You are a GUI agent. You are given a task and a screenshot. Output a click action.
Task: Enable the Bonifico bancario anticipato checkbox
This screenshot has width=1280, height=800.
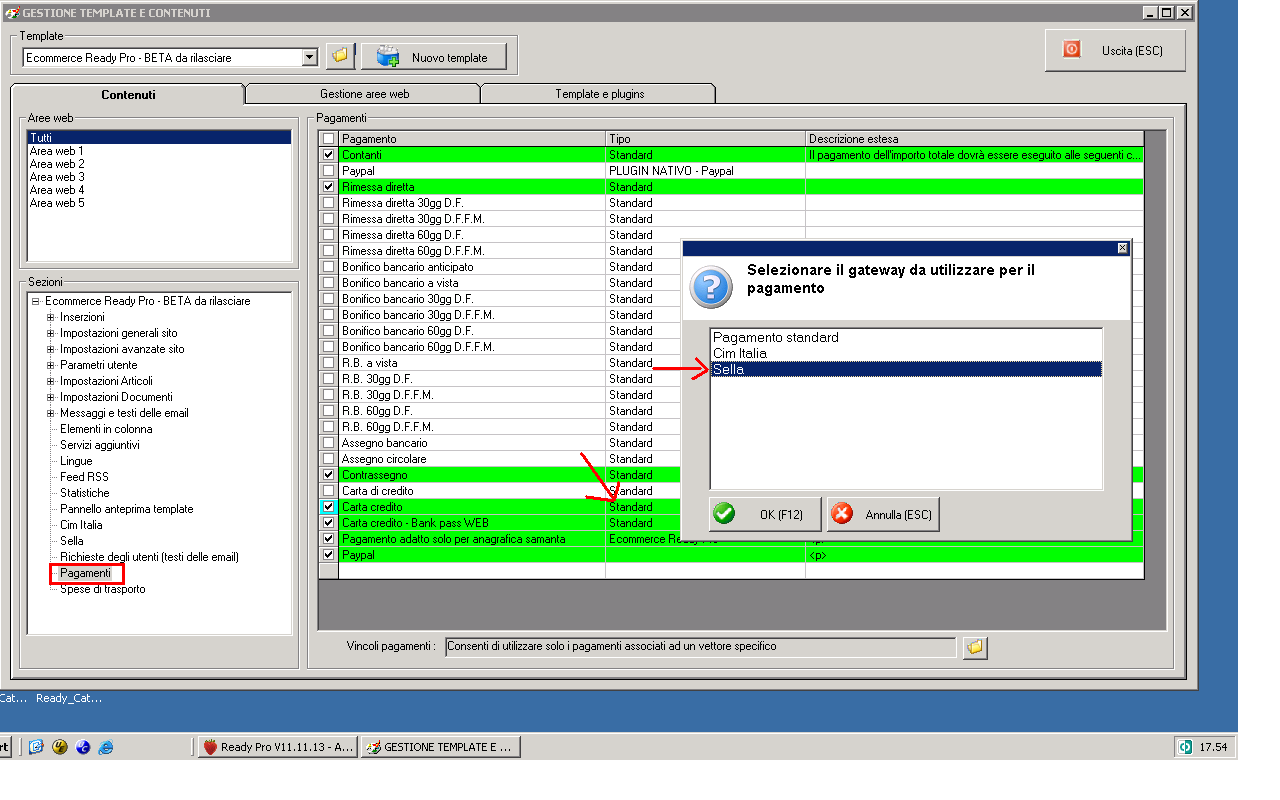pyautogui.click(x=328, y=267)
